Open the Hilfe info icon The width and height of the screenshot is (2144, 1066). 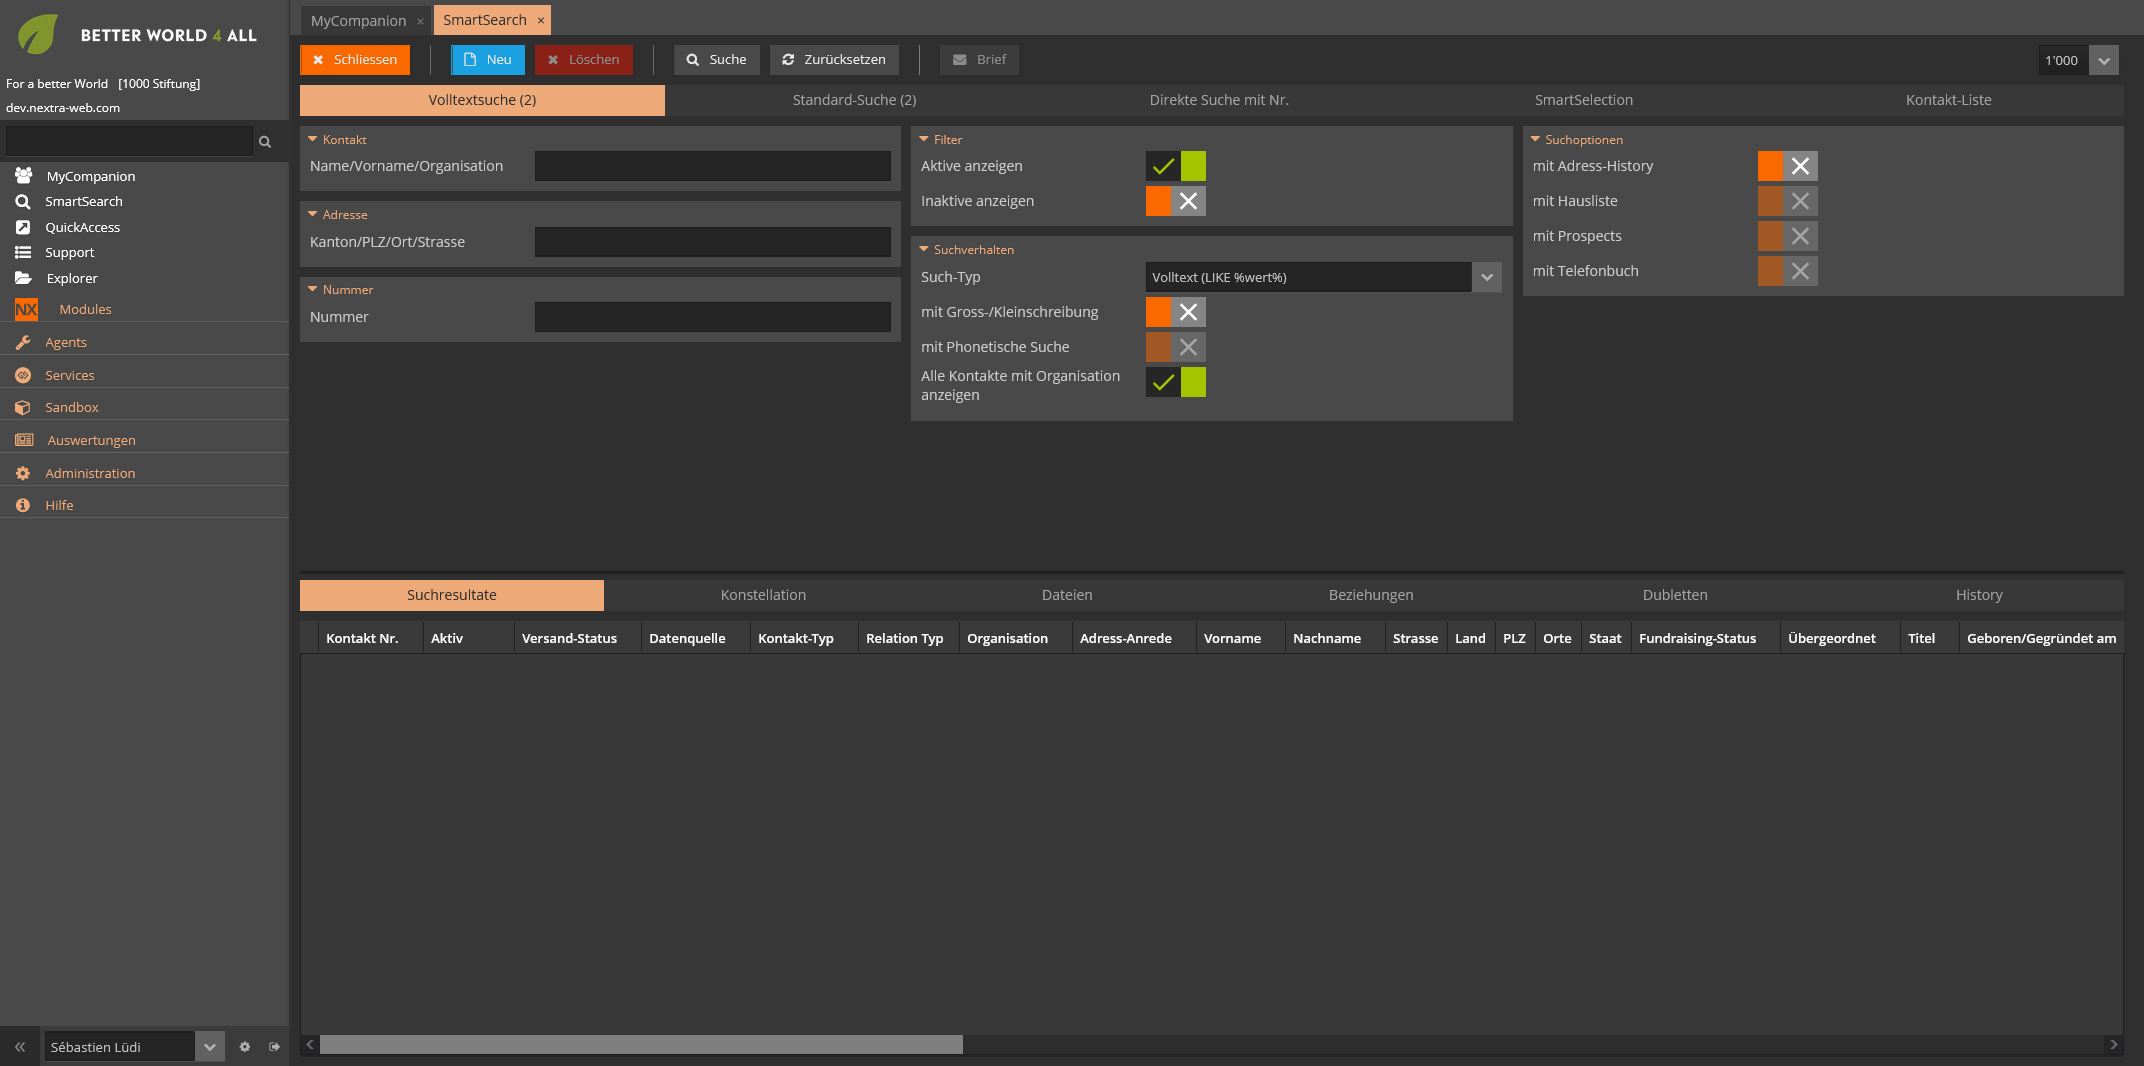23,505
